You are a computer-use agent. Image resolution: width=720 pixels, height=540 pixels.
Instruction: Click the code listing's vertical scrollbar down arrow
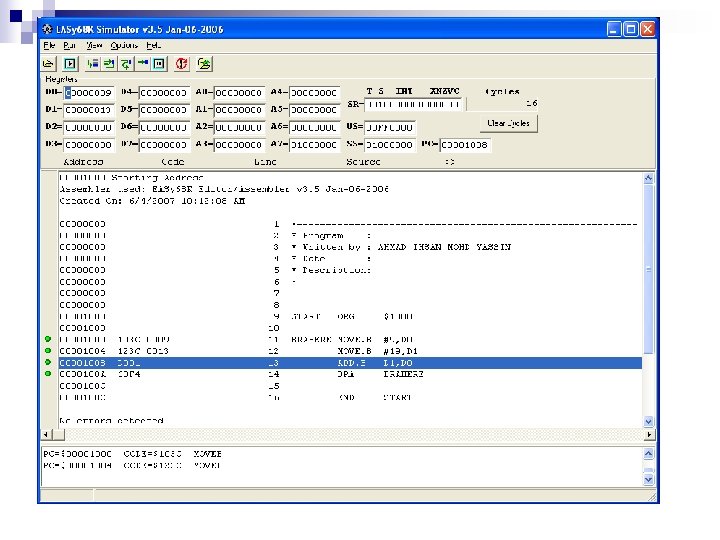point(649,422)
